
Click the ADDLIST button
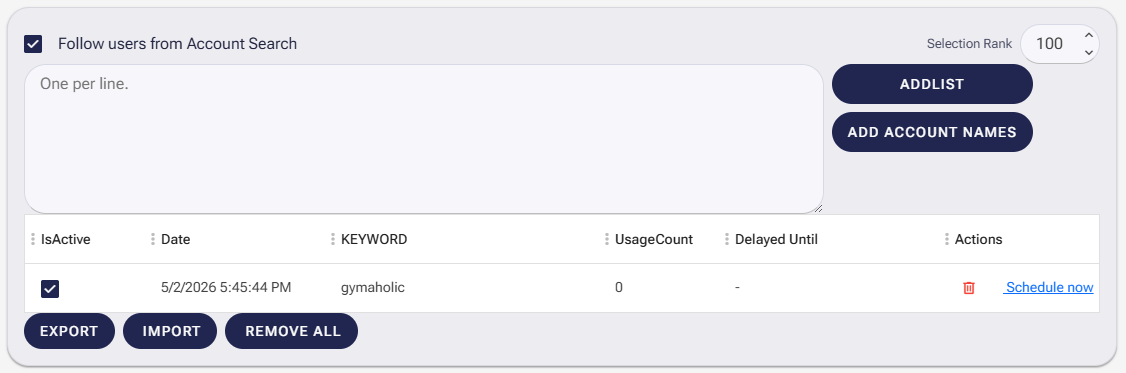932,84
